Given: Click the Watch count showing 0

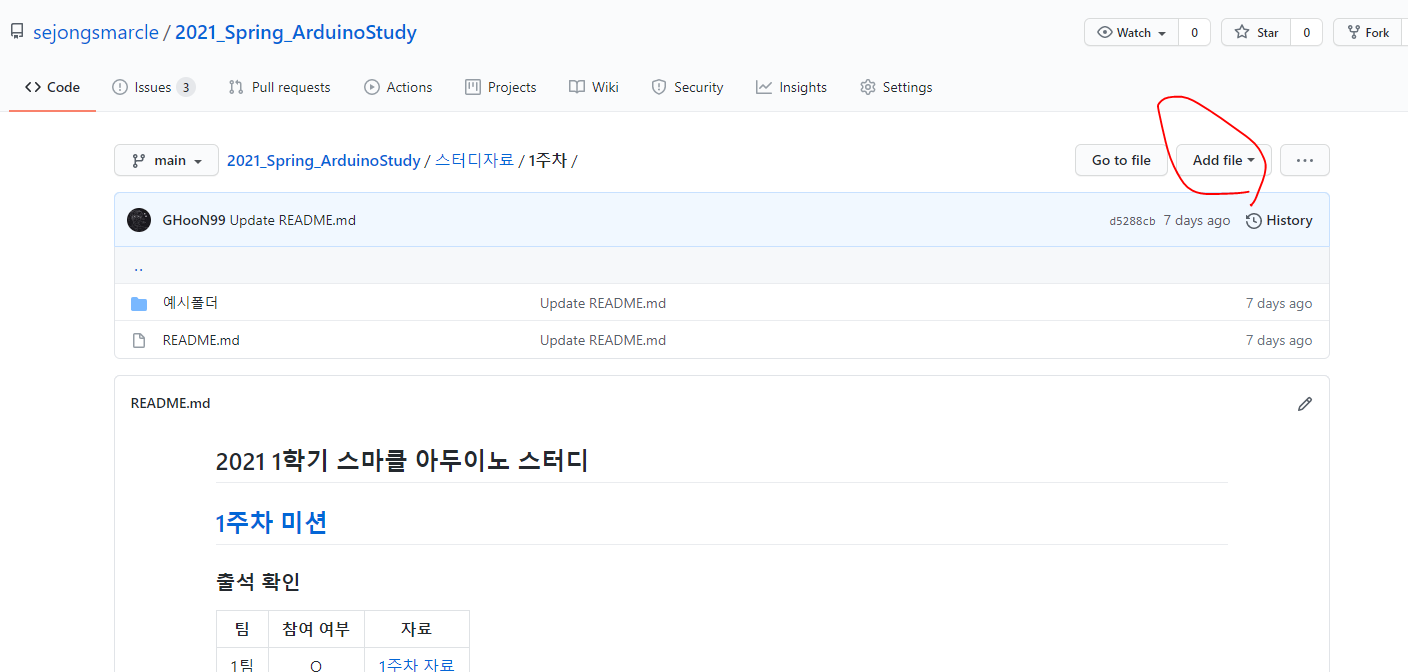Looking at the screenshot, I should coord(1194,32).
